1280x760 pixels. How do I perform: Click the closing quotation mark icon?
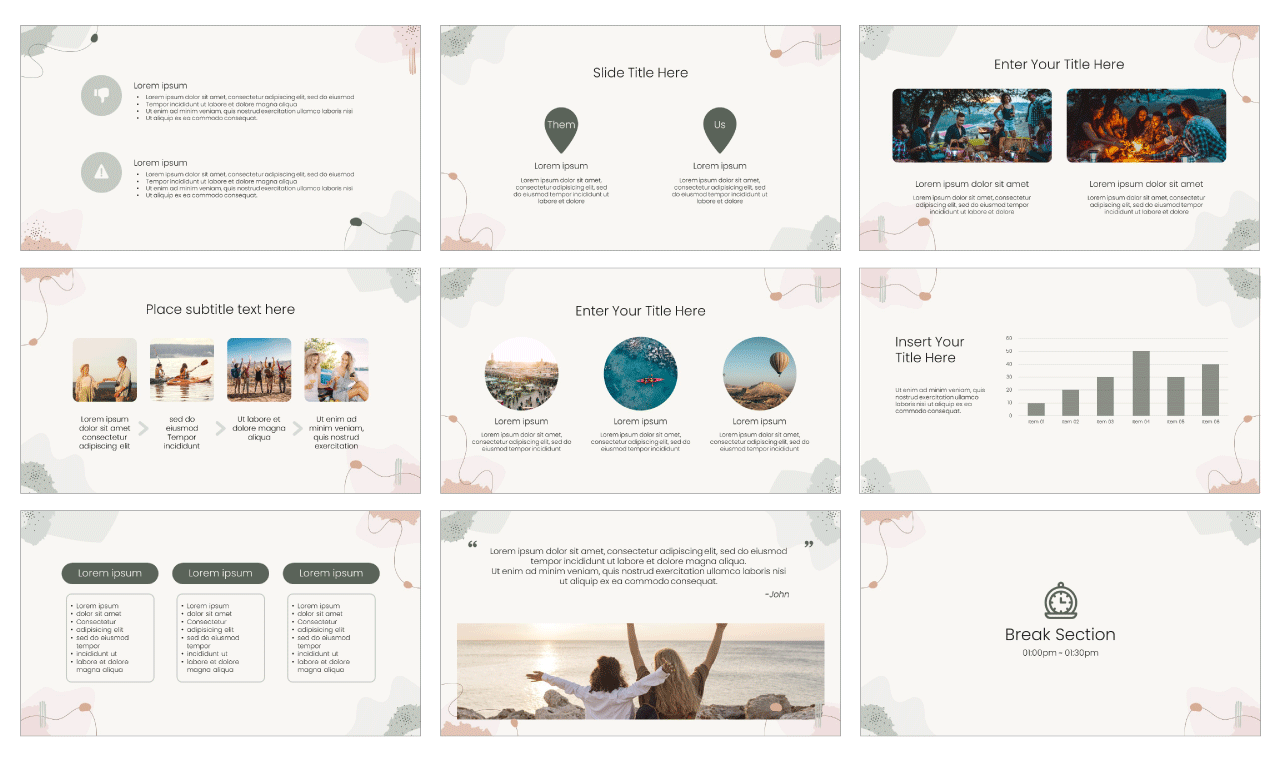[x=808, y=545]
